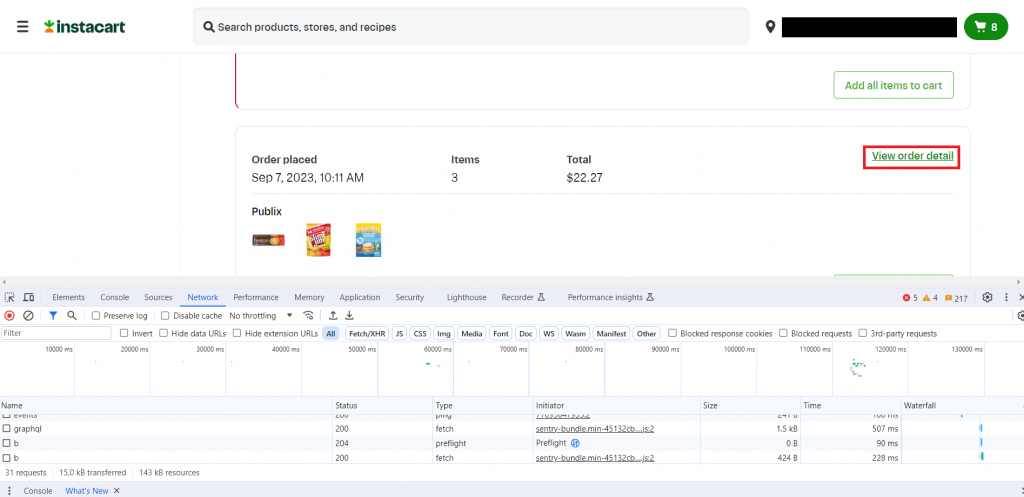
Task: Open the network search magnifier
Action: 72,315
